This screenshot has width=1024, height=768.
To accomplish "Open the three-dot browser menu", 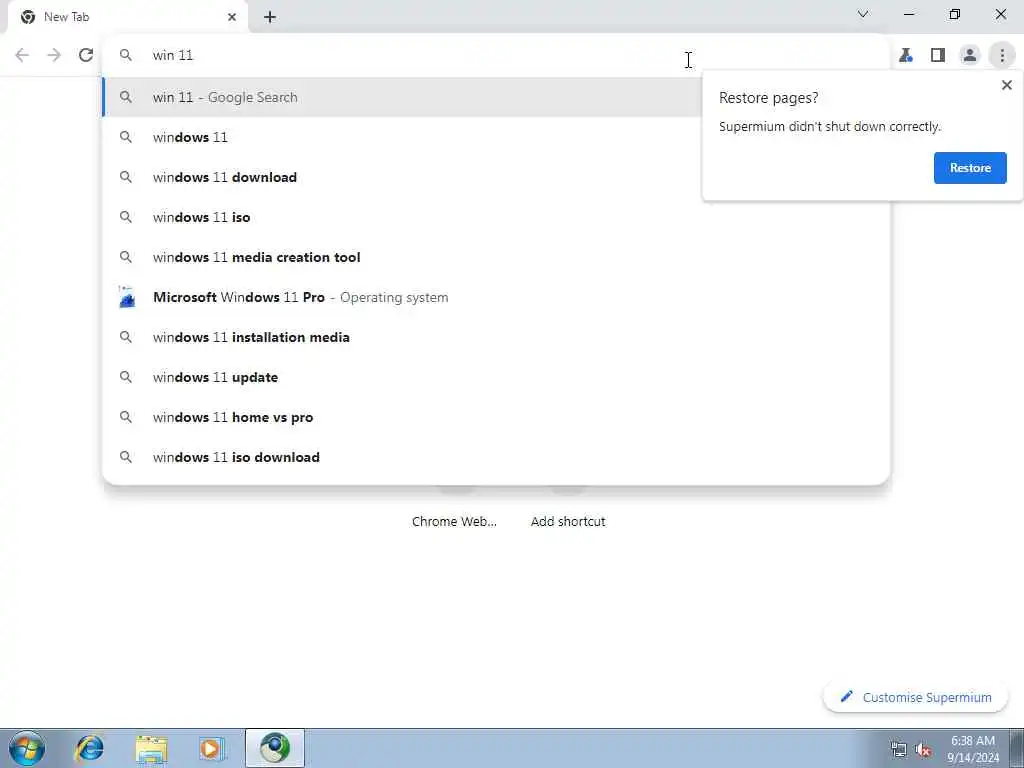I will point(1002,56).
